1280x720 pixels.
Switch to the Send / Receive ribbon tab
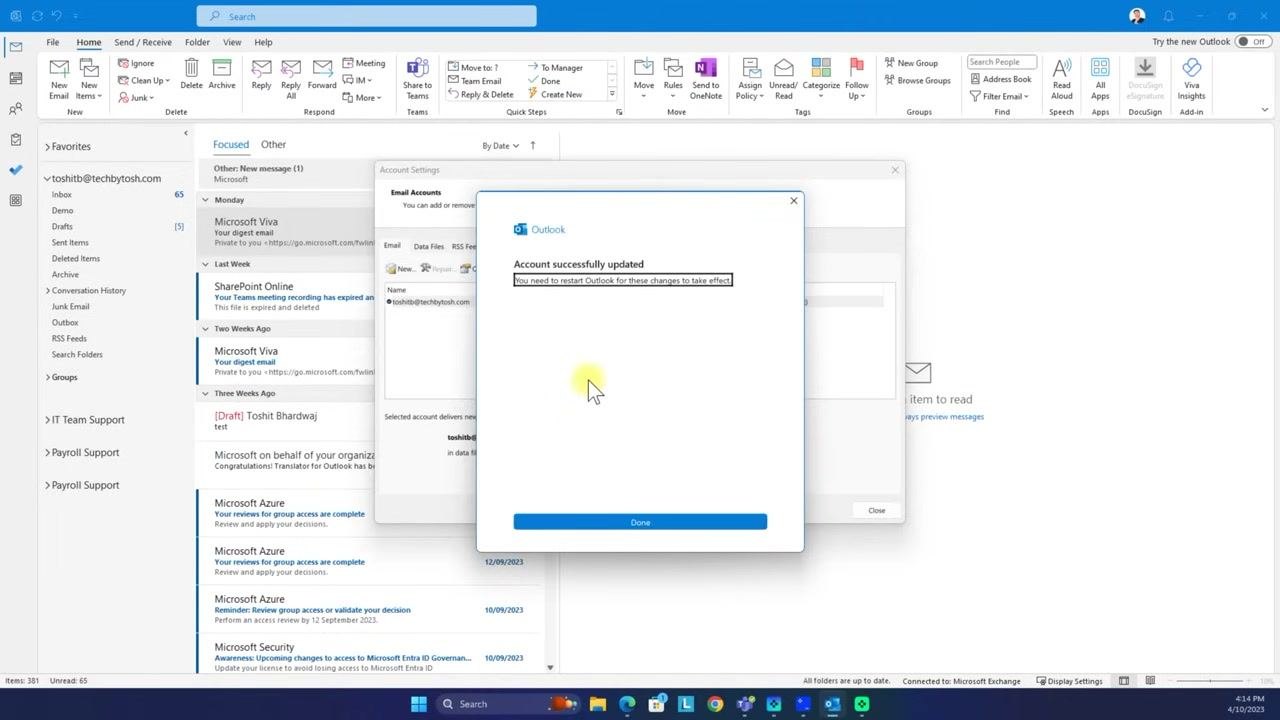pyautogui.click(x=143, y=42)
